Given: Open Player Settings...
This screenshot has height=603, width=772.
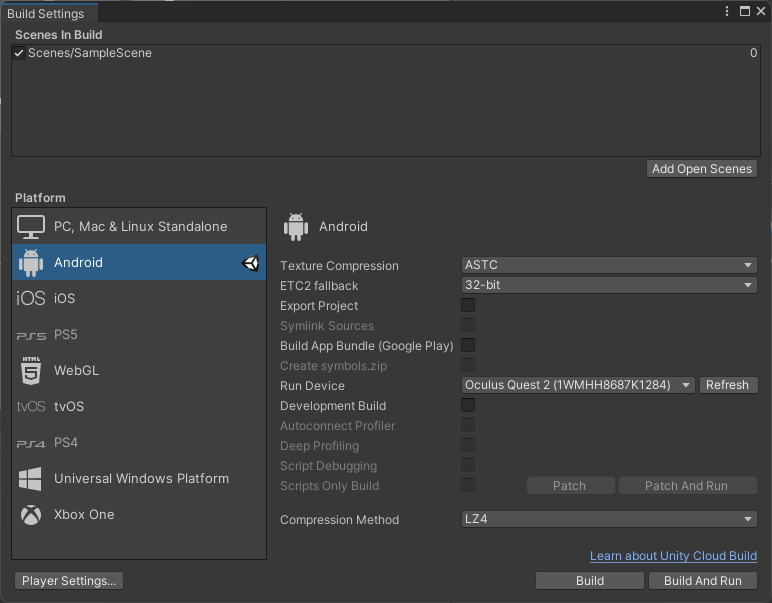Looking at the screenshot, I should [x=69, y=581].
